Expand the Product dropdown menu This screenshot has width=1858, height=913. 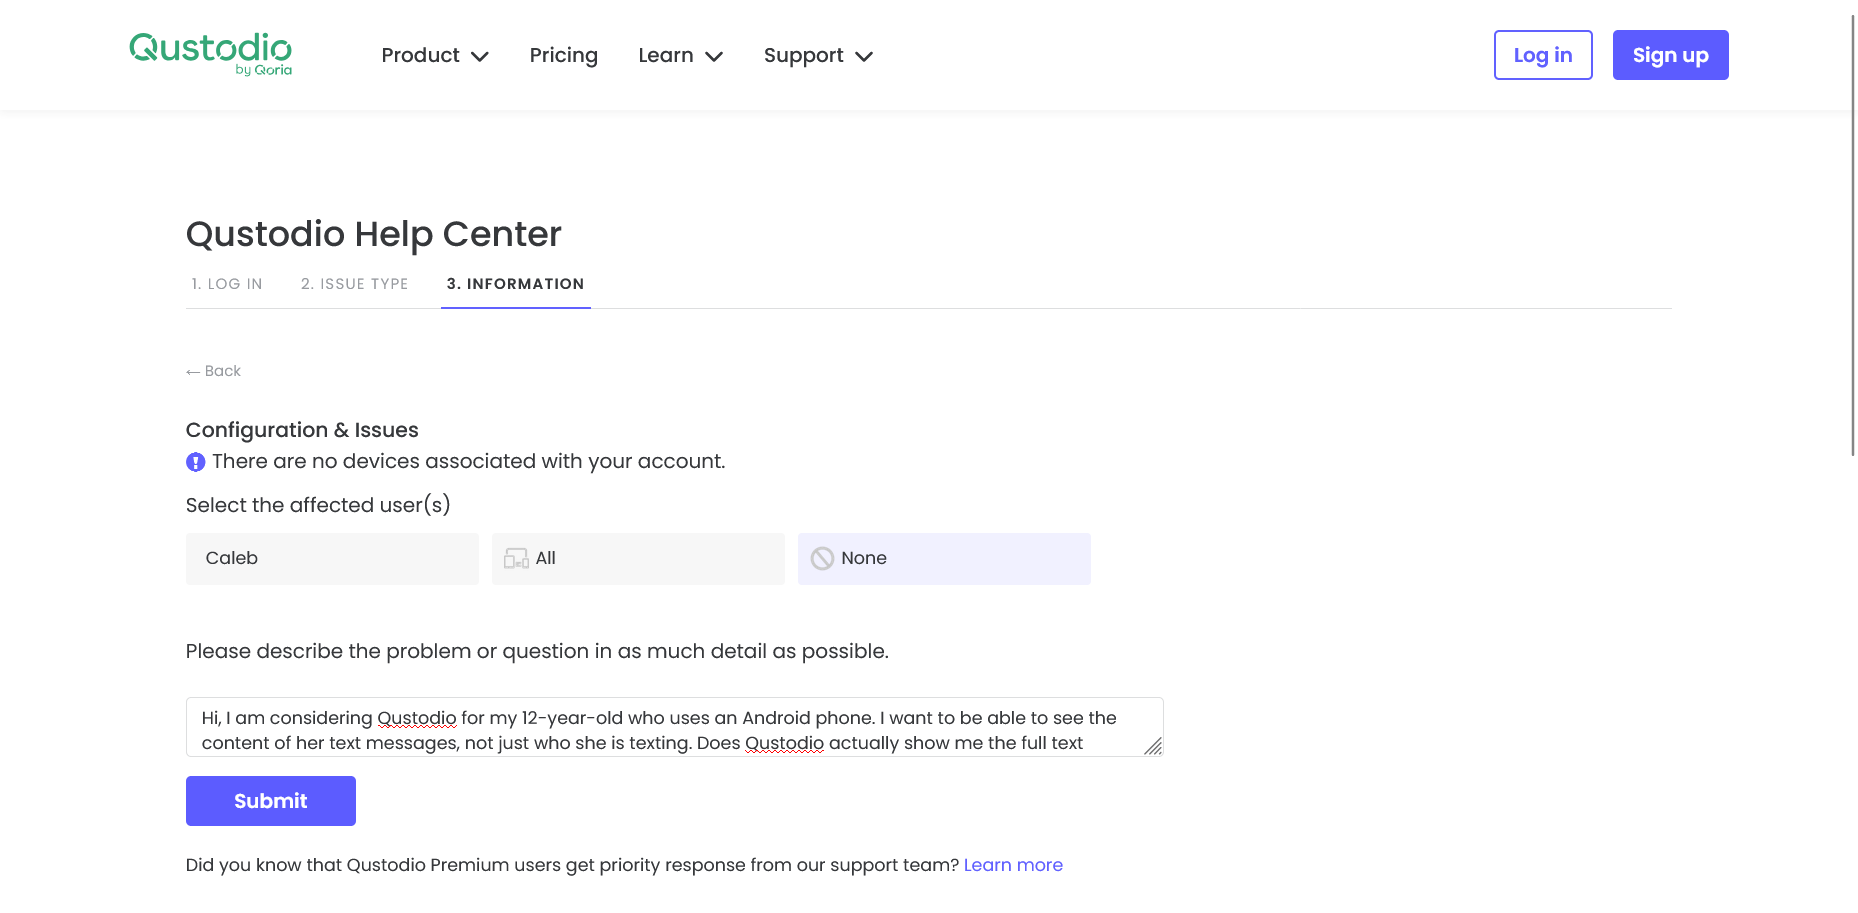coord(435,55)
